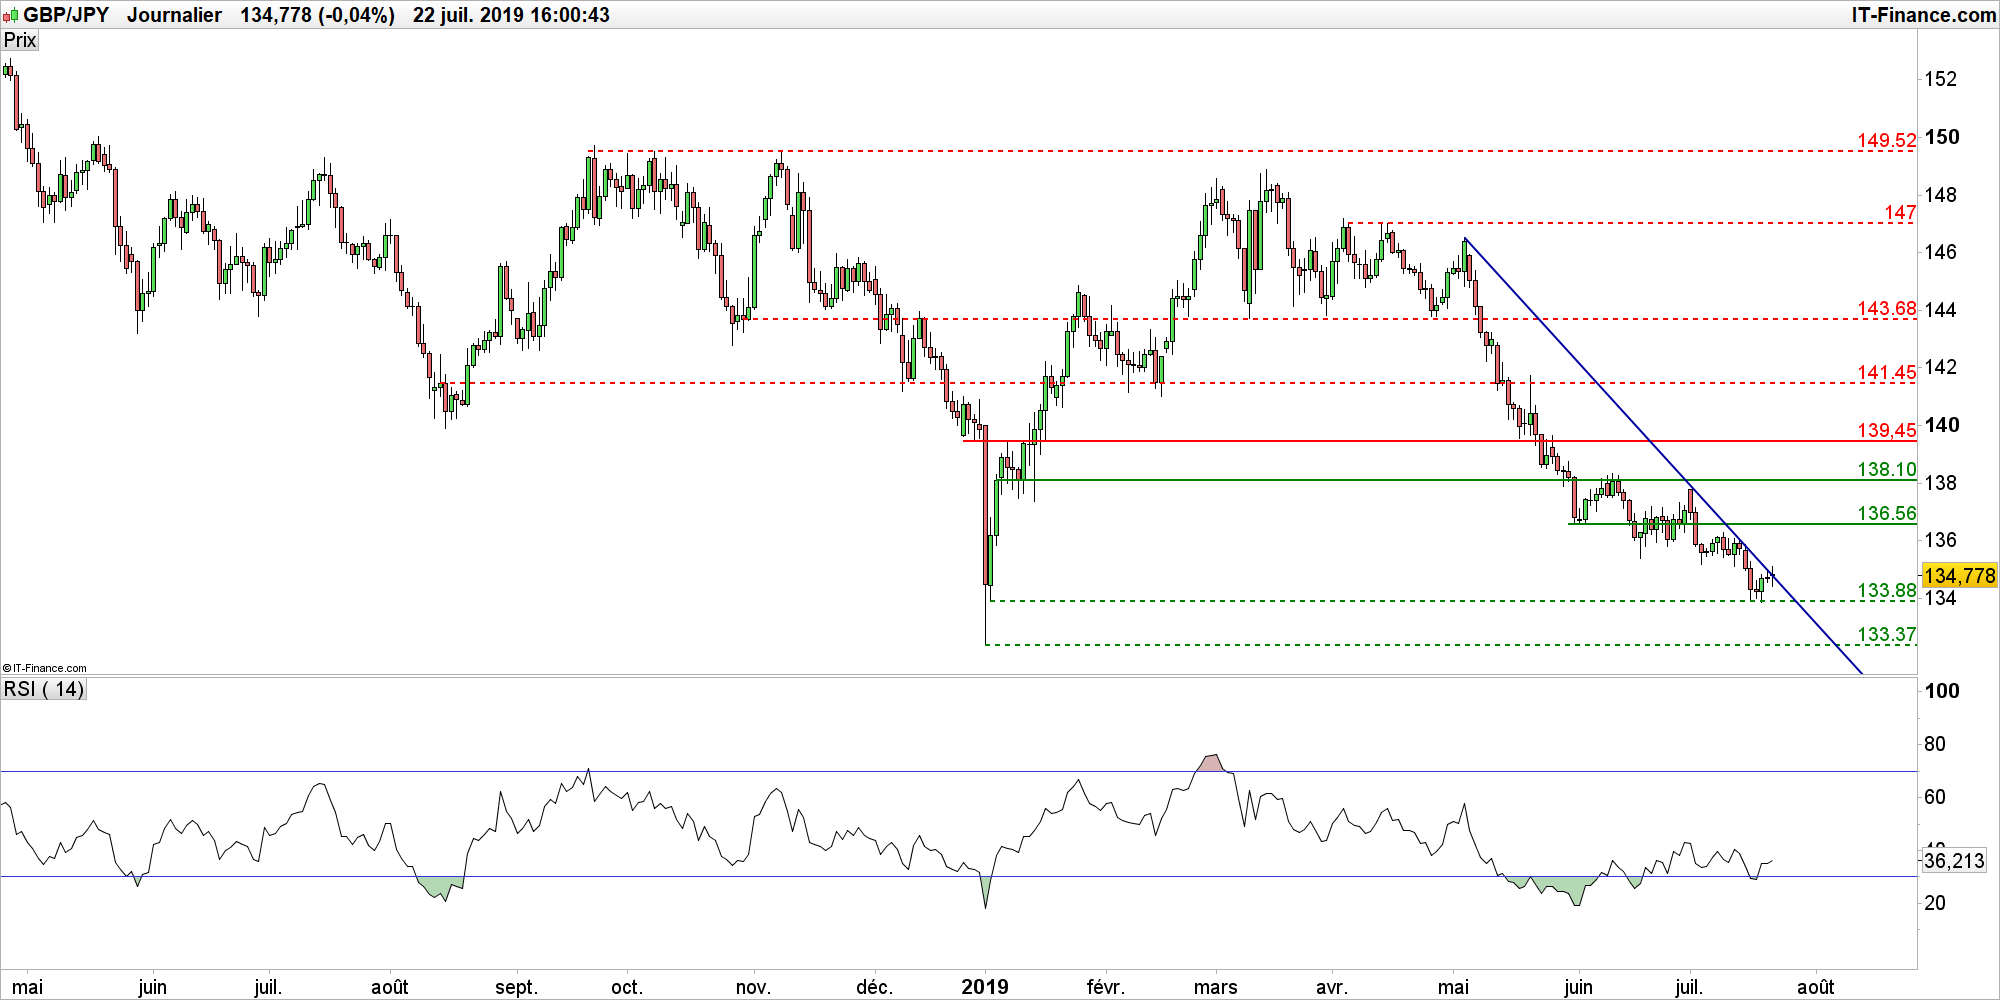The image size is (2000, 1000).
Task: Click the © IT-Finance.com copyright text
Action: [x=45, y=668]
